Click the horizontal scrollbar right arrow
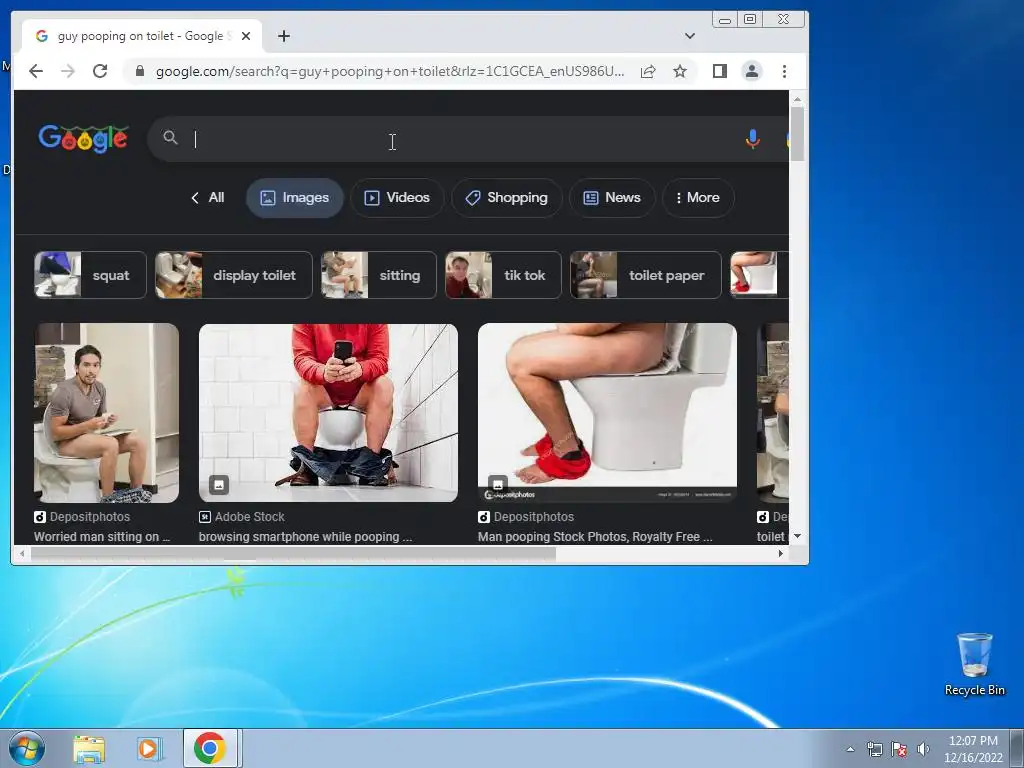Viewport: 1024px width, 768px height. [x=780, y=554]
